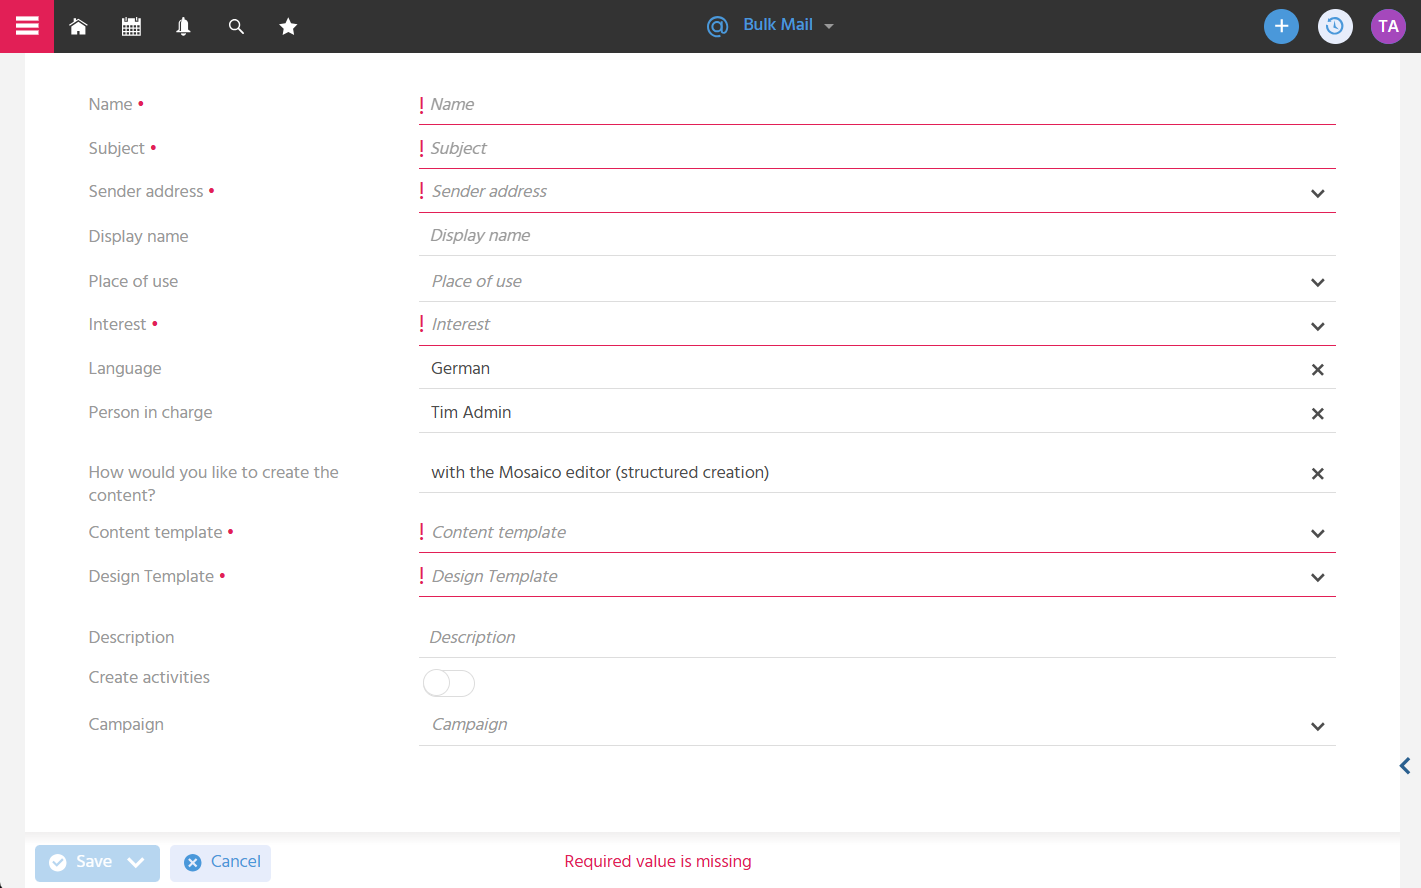Image resolution: width=1421 pixels, height=888 pixels.
Task: Focus the Display name input field
Action: click(x=877, y=235)
